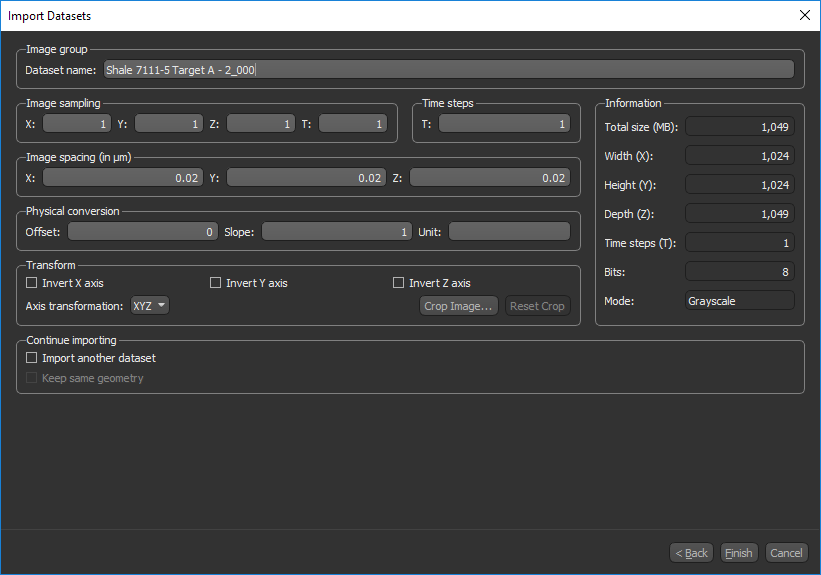Open the Axis transformation XYZ dropdown

tap(150, 306)
